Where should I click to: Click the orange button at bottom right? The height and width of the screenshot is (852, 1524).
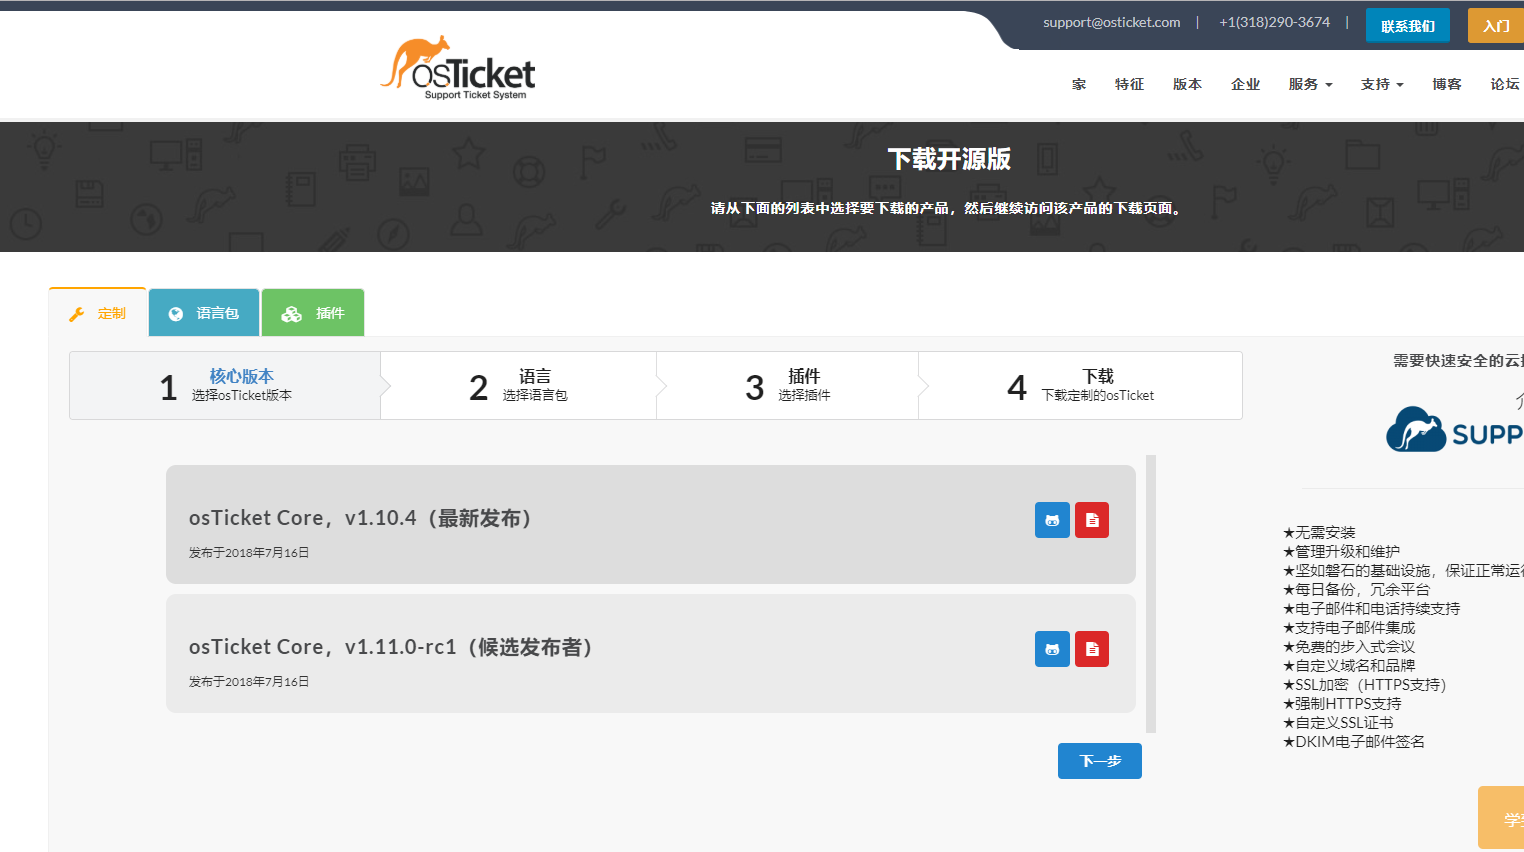(1501, 818)
